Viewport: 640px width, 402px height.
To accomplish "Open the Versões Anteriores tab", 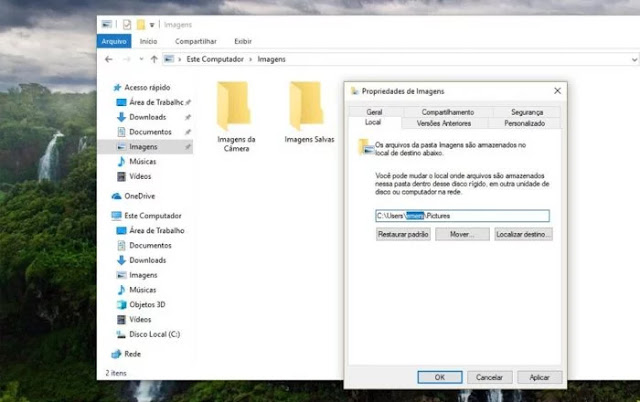I will click(x=444, y=123).
